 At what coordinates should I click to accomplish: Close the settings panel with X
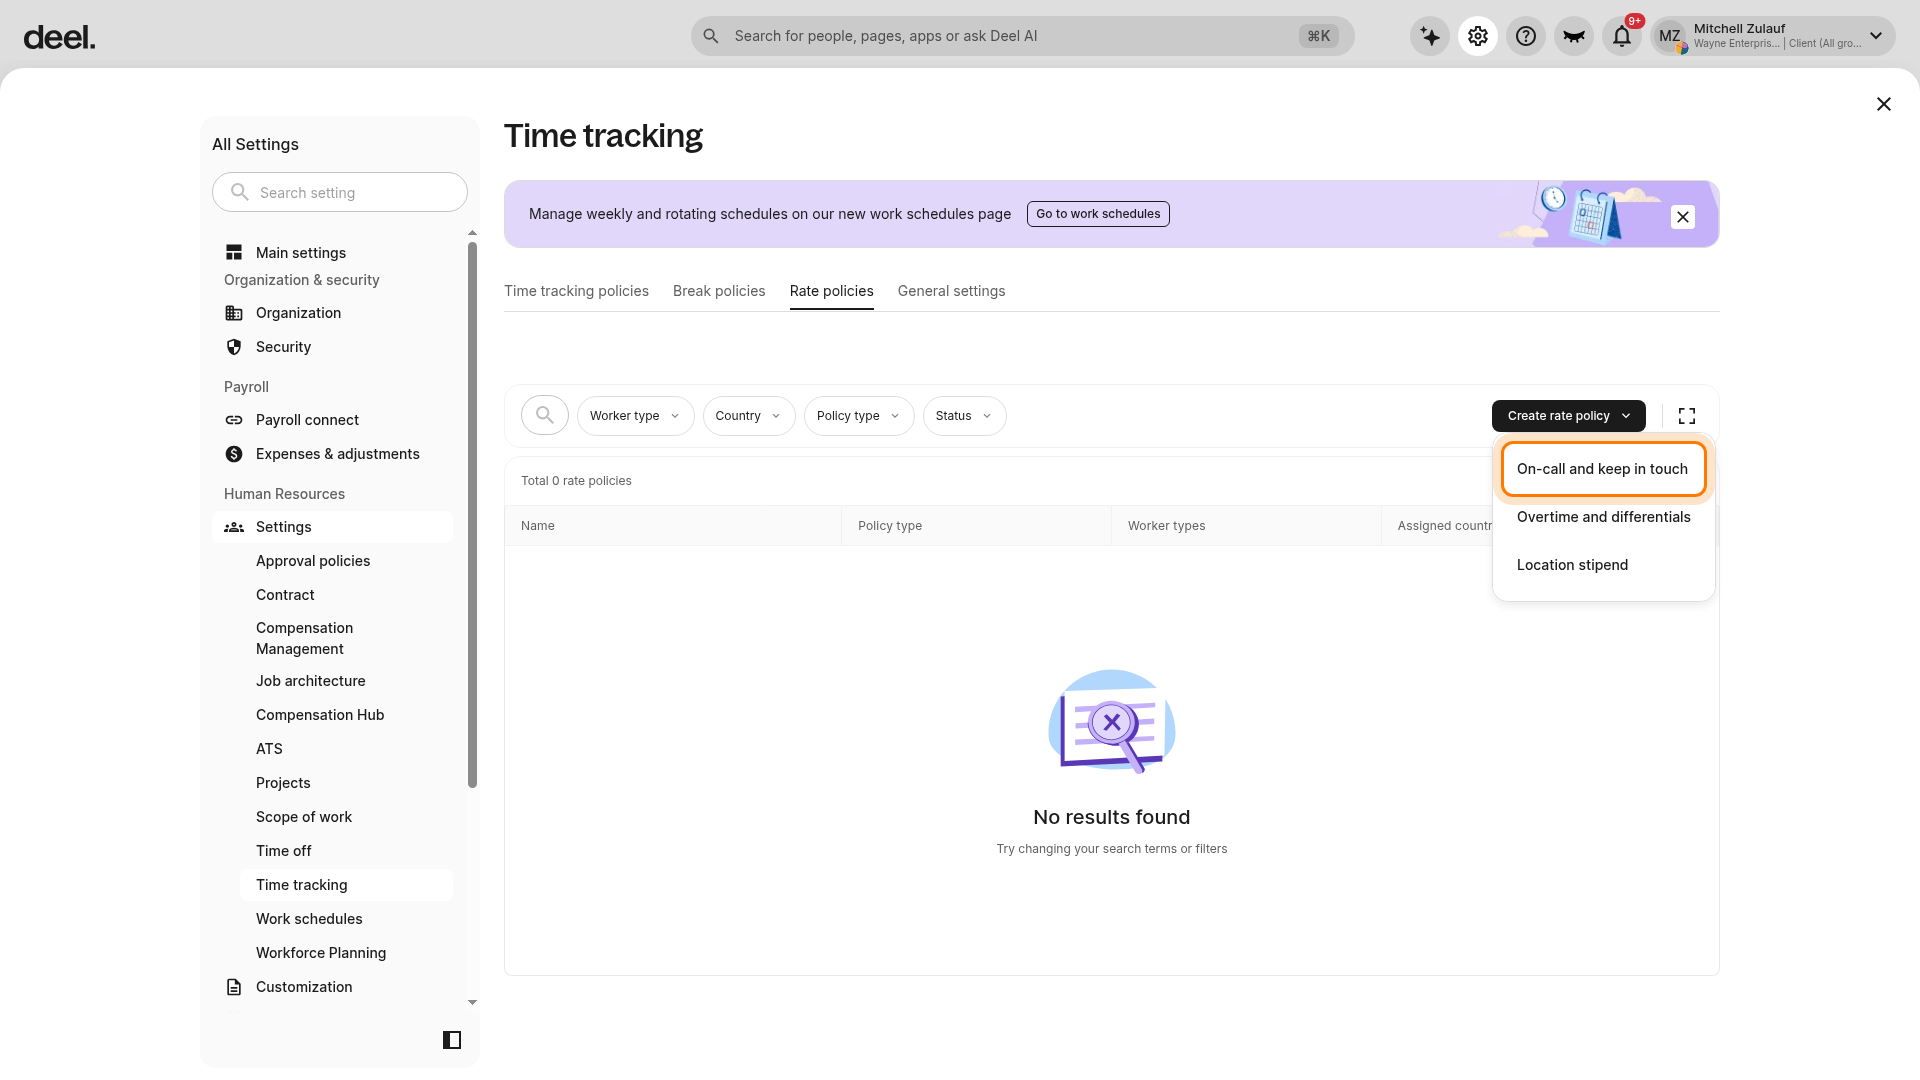tap(1884, 104)
